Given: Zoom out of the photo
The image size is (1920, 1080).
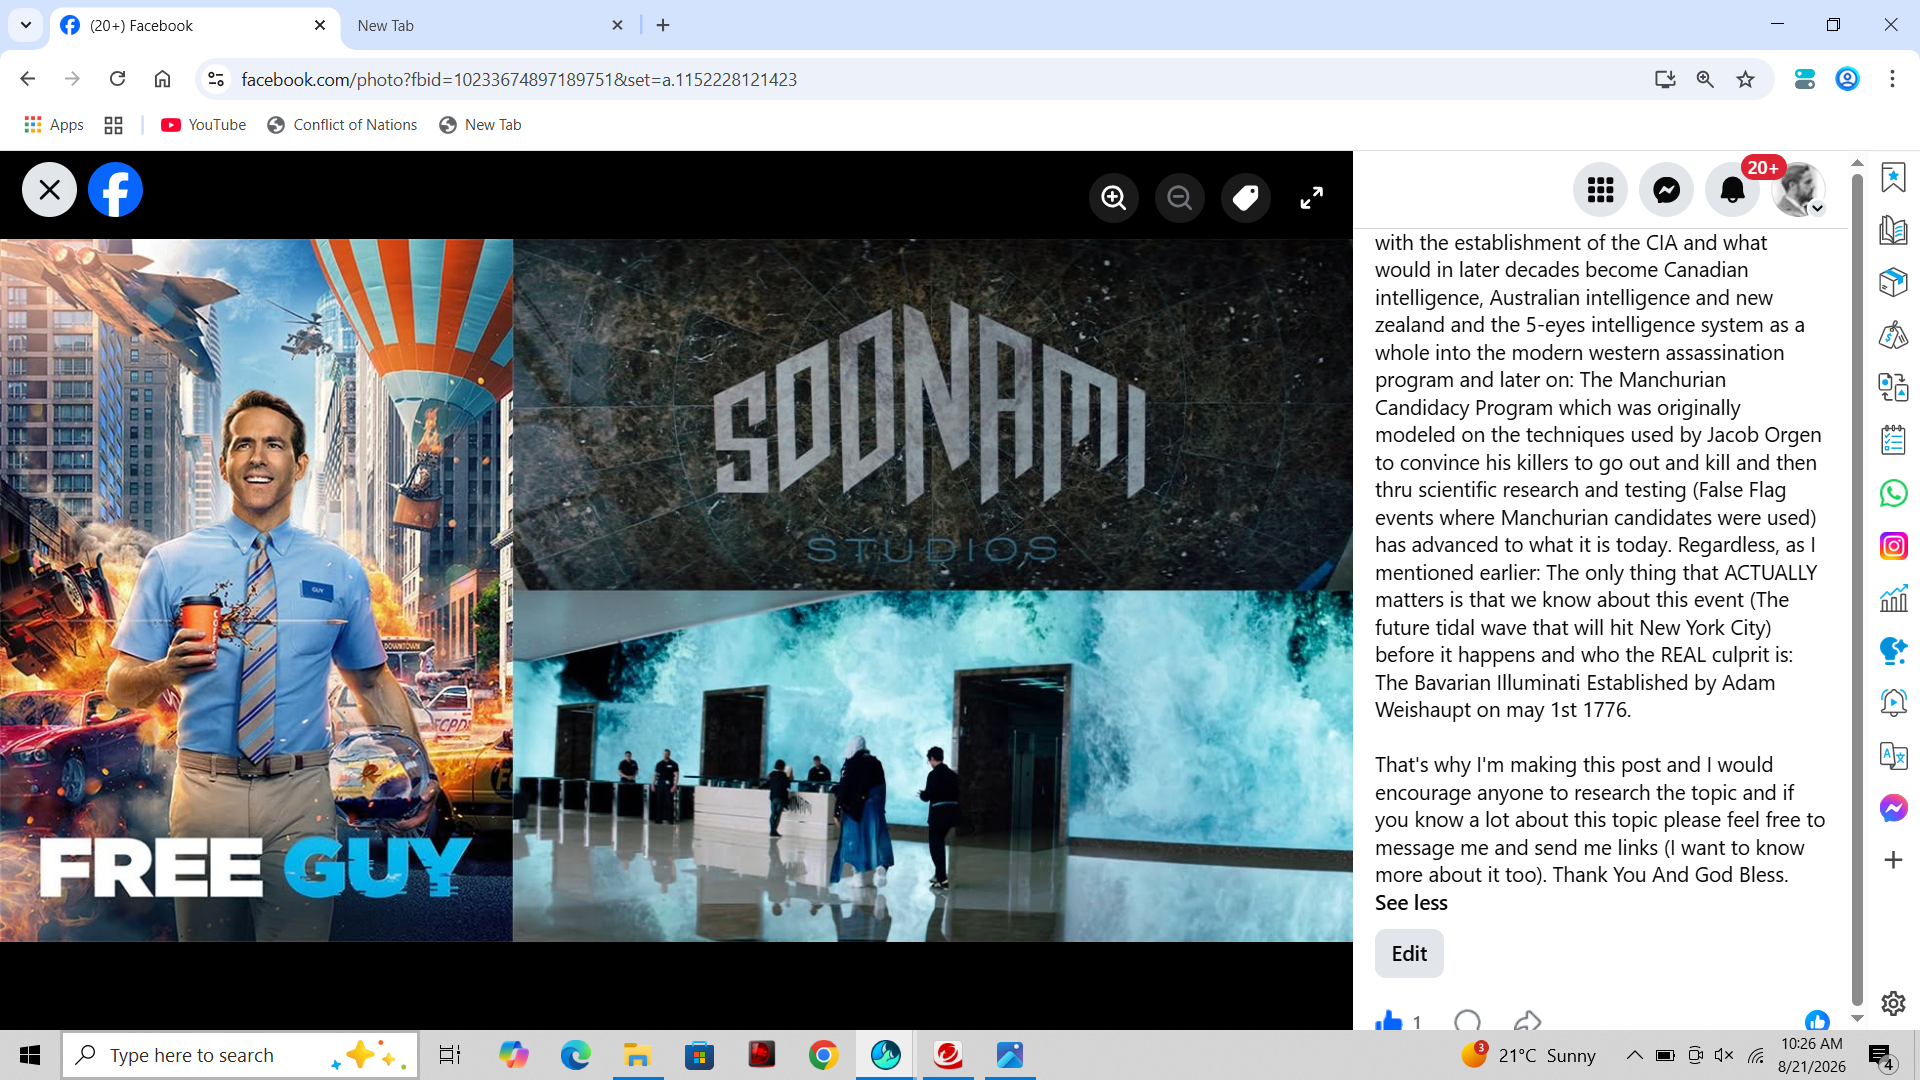Looking at the screenshot, I should pos(1179,198).
